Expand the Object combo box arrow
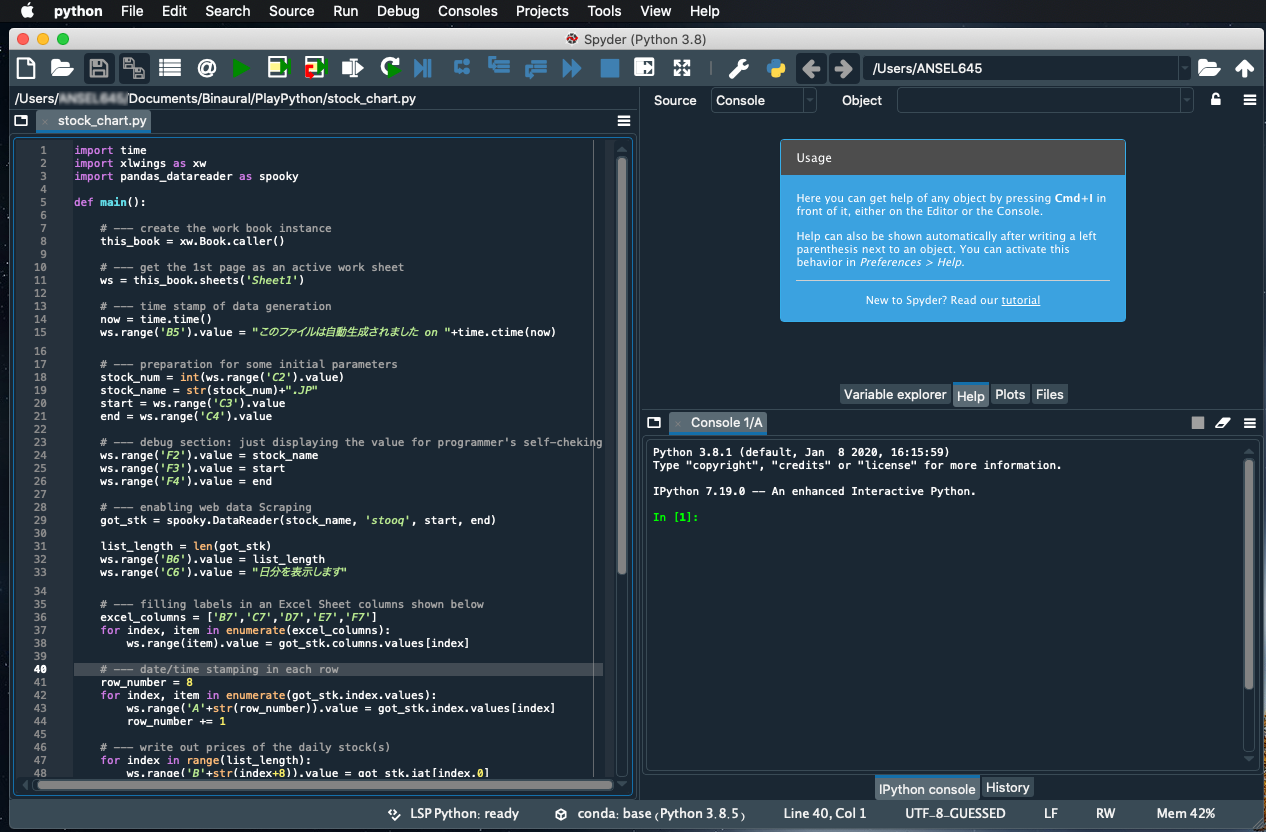The image size is (1266, 832). 1187,100
